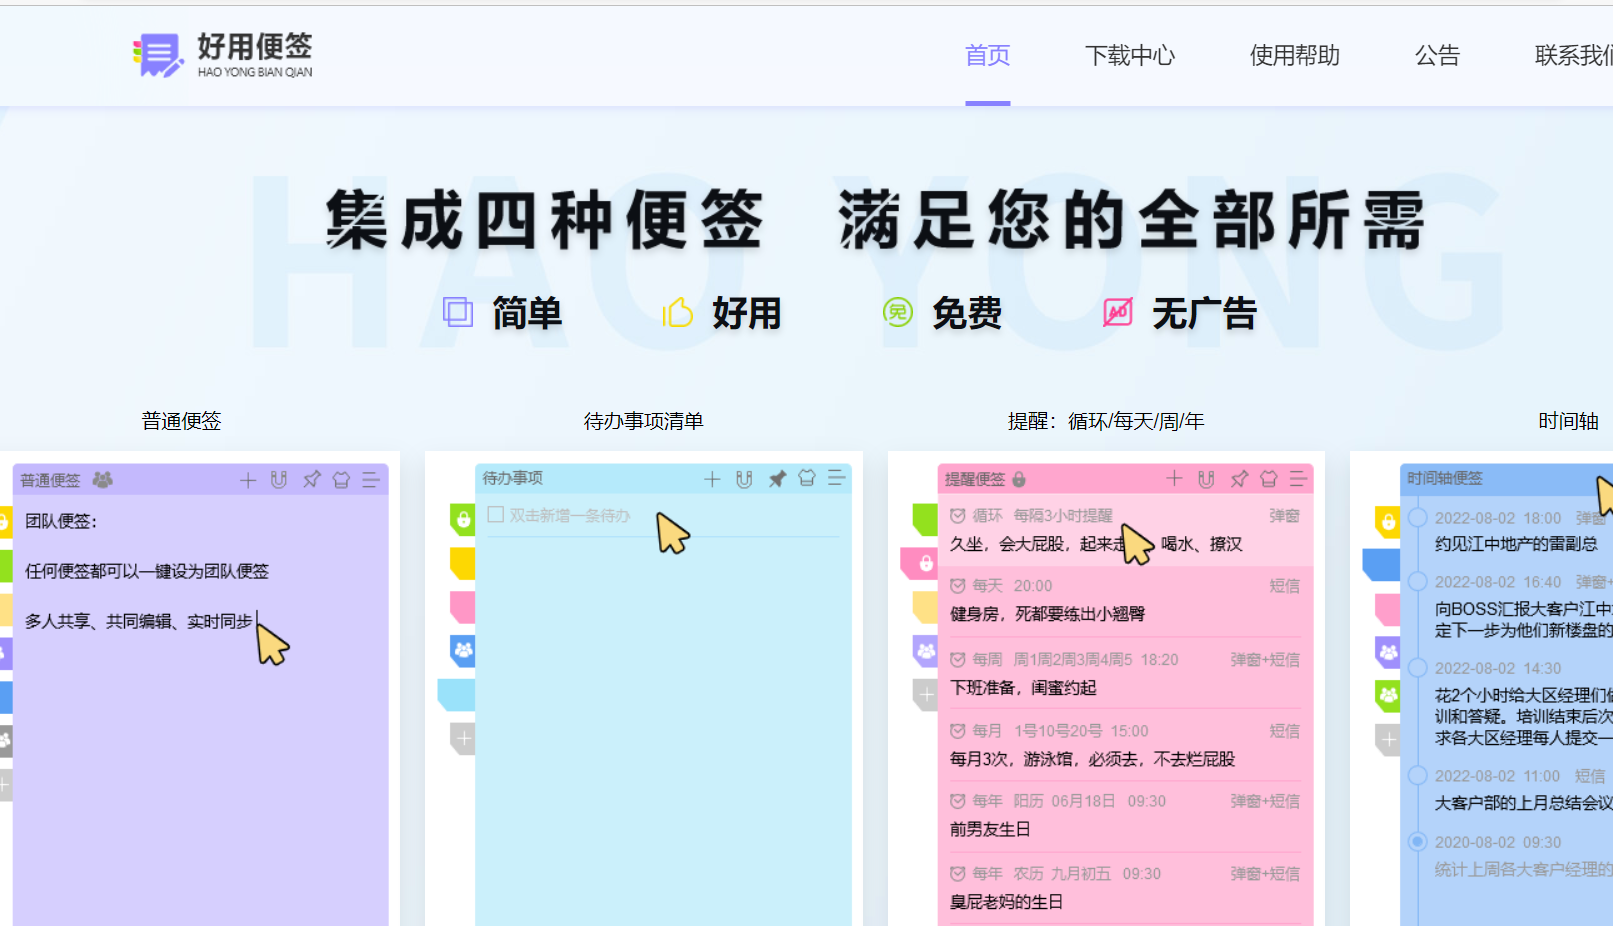Click the plus icon on 普通便签 header
This screenshot has height=926, width=1613.
pos(248,480)
